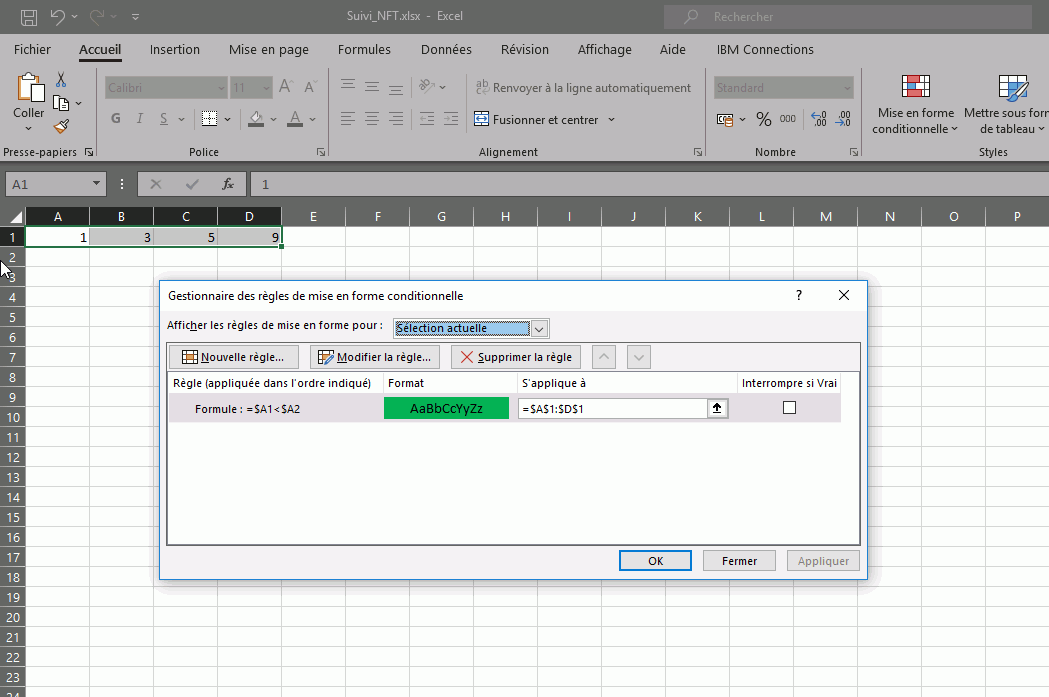Viewport: 1049px width, 697px height.
Task: Toggle Renvoyer à la ligne automatiquement
Action: click(583, 88)
